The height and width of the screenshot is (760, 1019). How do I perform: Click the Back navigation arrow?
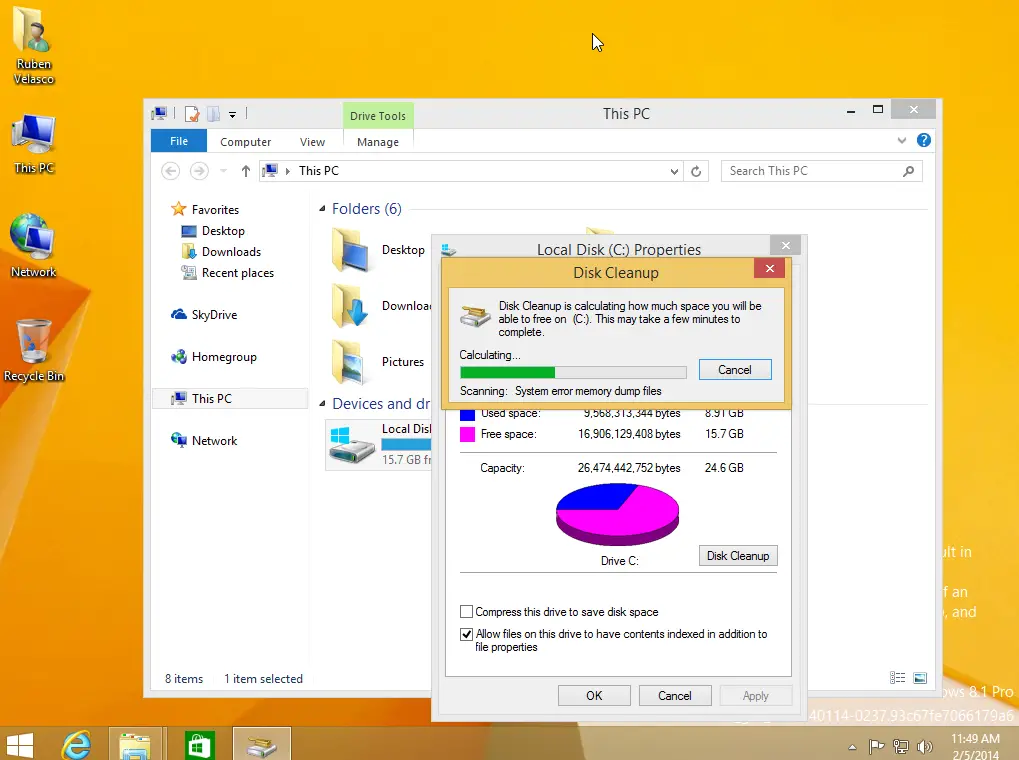[x=170, y=171]
